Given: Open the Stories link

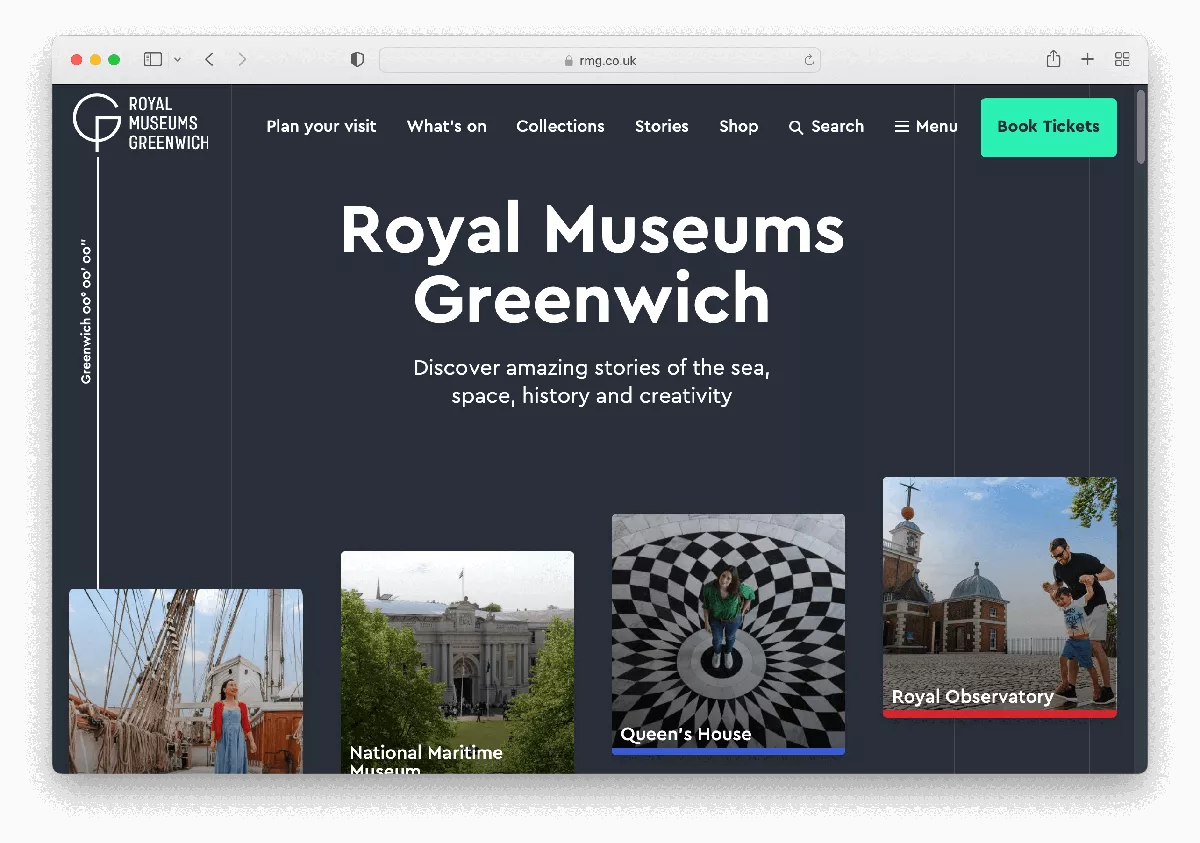Looking at the screenshot, I should (x=661, y=126).
